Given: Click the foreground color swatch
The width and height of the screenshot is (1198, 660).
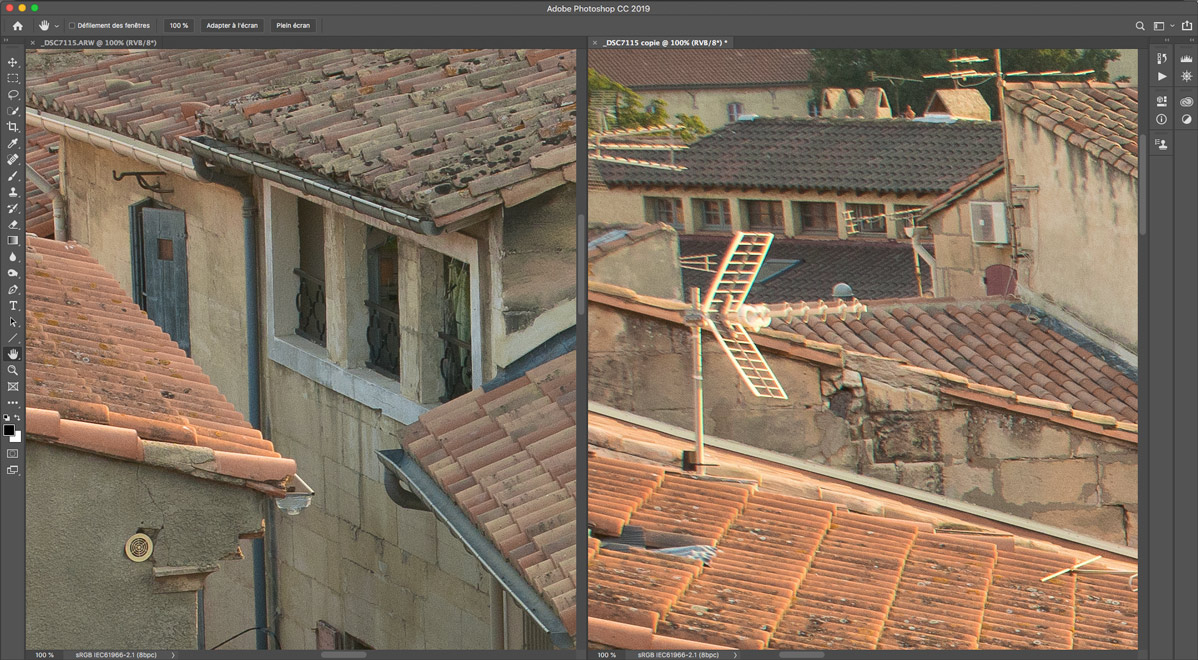Looking at the screenshot, I should [x=9, y=430].
